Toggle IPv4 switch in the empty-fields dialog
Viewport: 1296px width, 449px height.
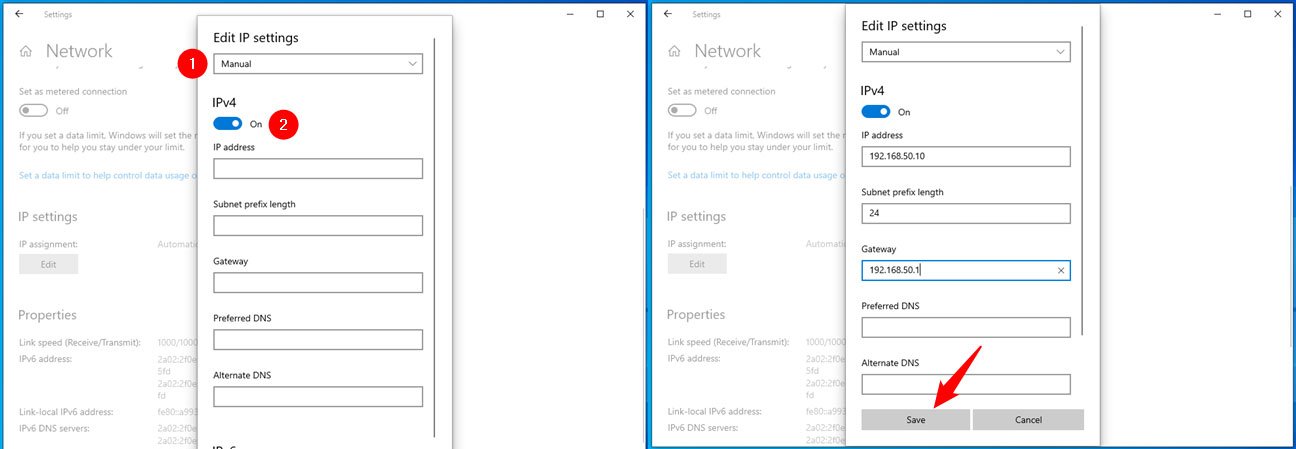pyautogui.click(x=228, y=124)
